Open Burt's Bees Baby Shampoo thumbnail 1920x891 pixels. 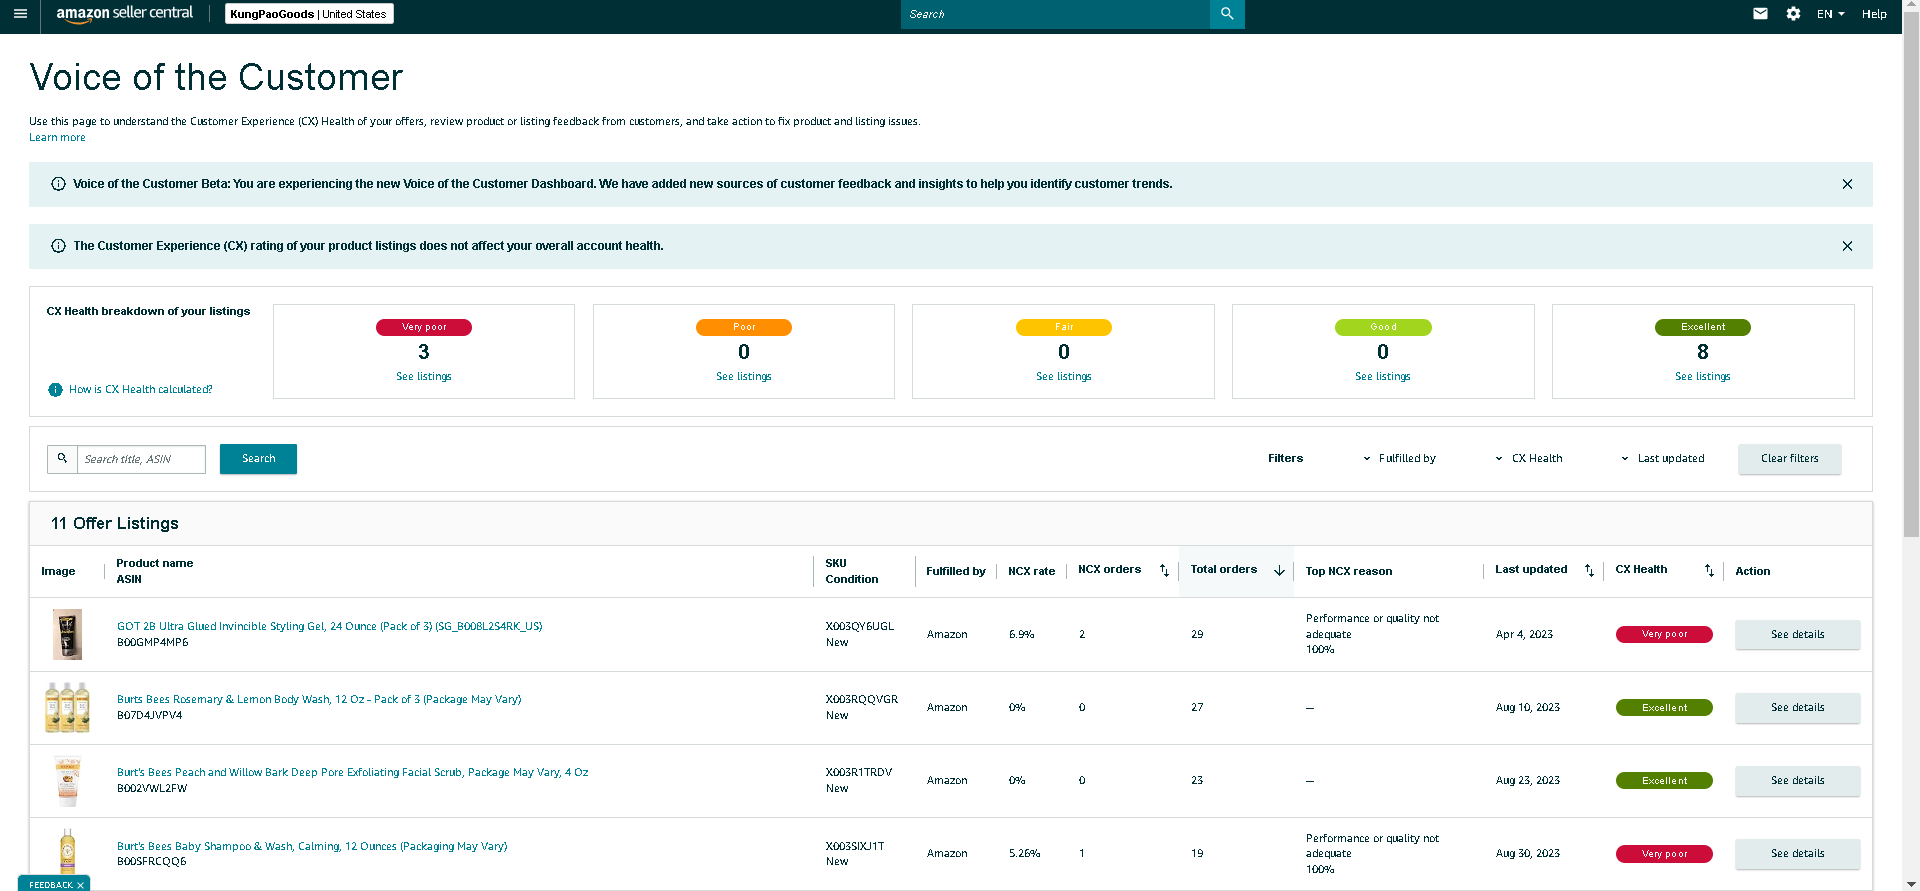pos(67,852)
